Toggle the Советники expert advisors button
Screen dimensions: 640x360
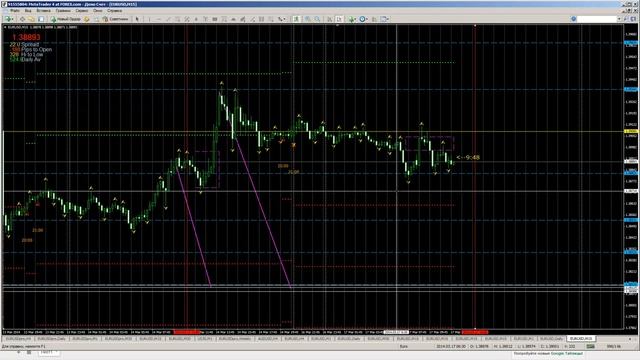(116, 19)
